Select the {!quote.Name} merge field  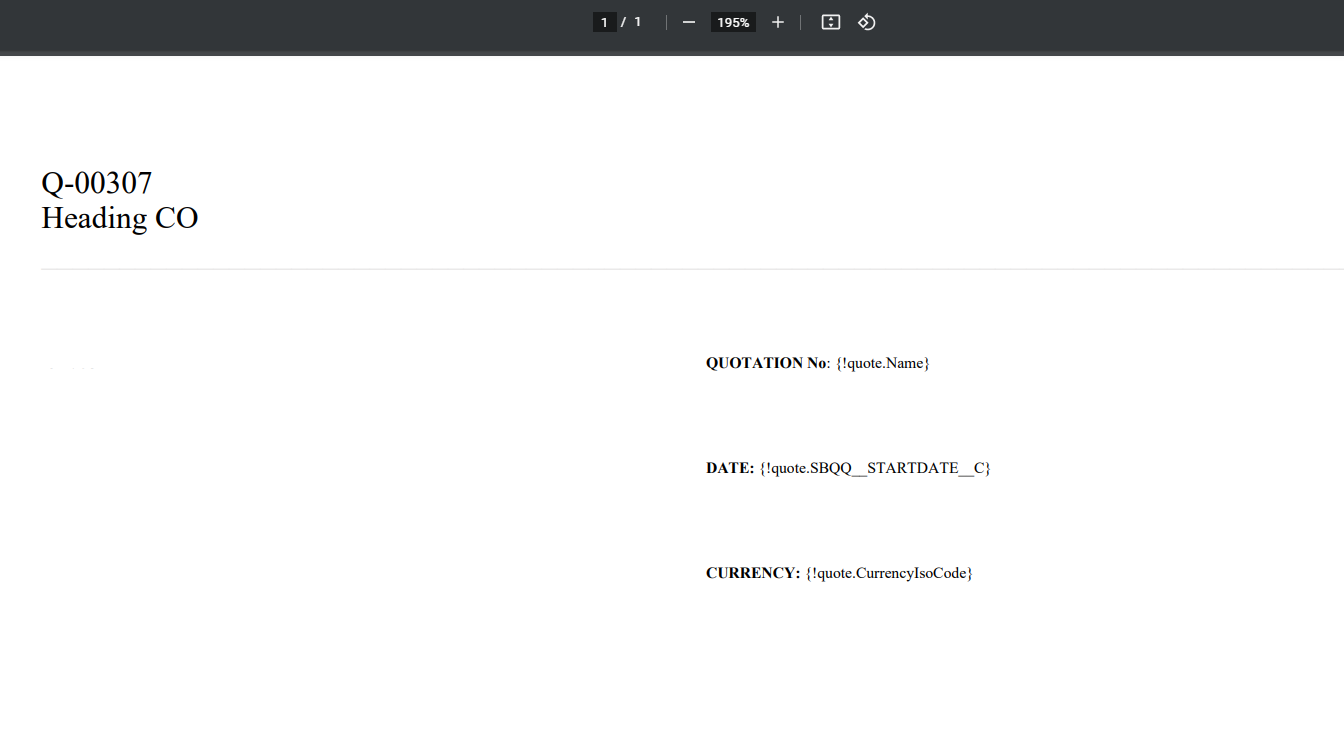(881, 363)
